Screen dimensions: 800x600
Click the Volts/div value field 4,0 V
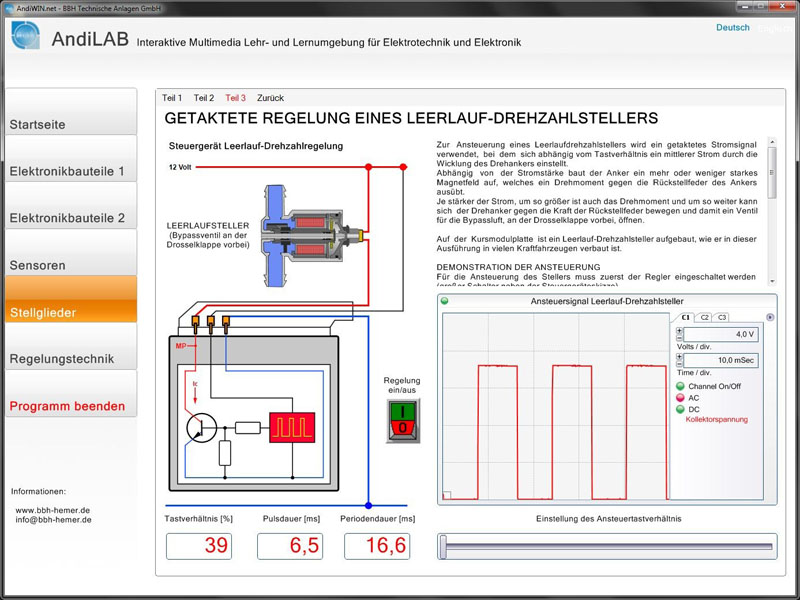tap(720, 335)
